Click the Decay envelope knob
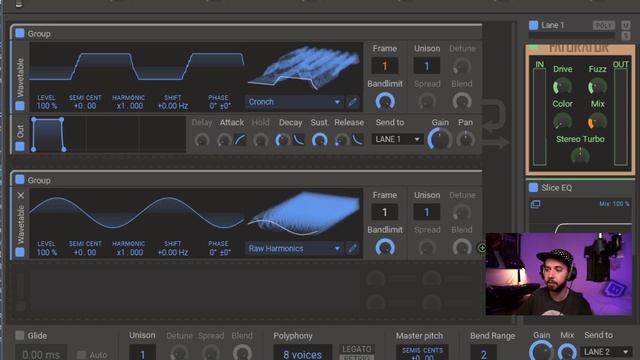The height and width of the screenshot is (360, 640). point(282,140)
